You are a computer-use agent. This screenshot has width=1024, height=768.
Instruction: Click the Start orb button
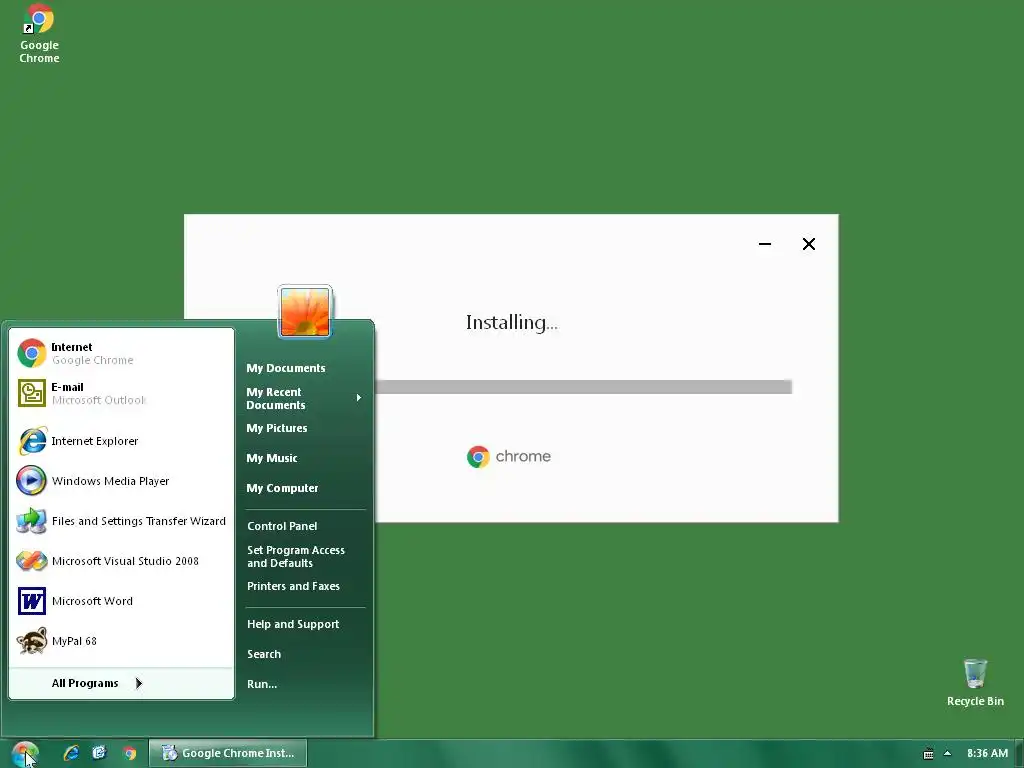click(x=25, y=754)
